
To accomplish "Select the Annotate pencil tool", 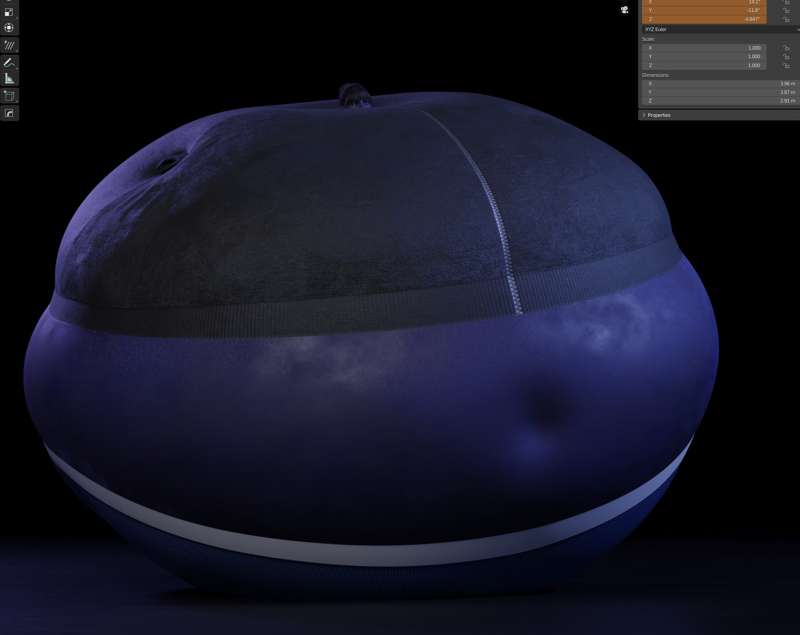I will 9,63.
